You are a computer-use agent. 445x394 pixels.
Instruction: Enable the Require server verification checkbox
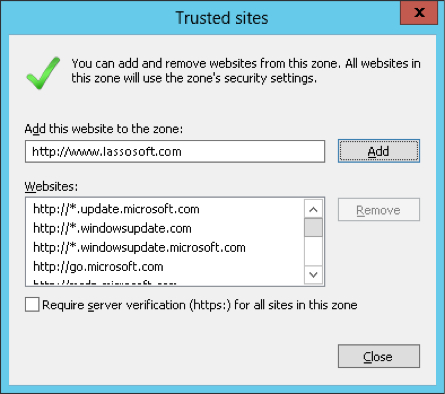point(32,305)
